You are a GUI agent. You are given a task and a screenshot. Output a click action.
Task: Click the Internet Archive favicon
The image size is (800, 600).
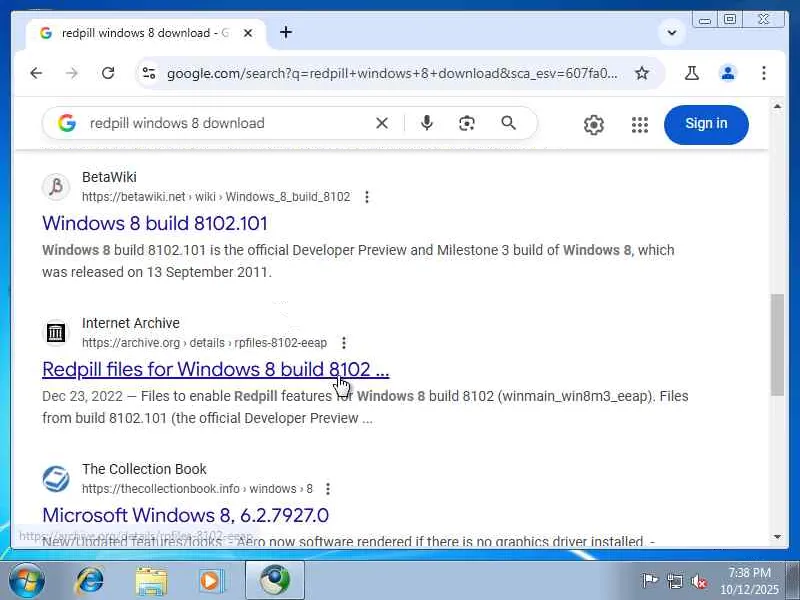click(56, 333)
